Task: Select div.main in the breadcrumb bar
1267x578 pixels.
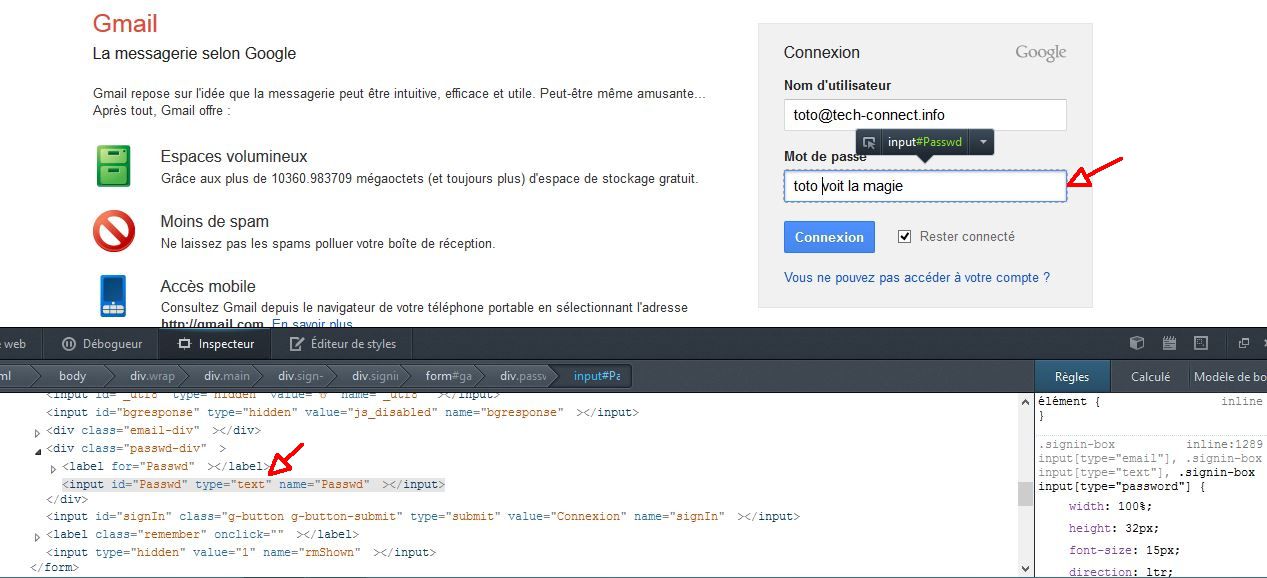Action: [x=227, y=377]
